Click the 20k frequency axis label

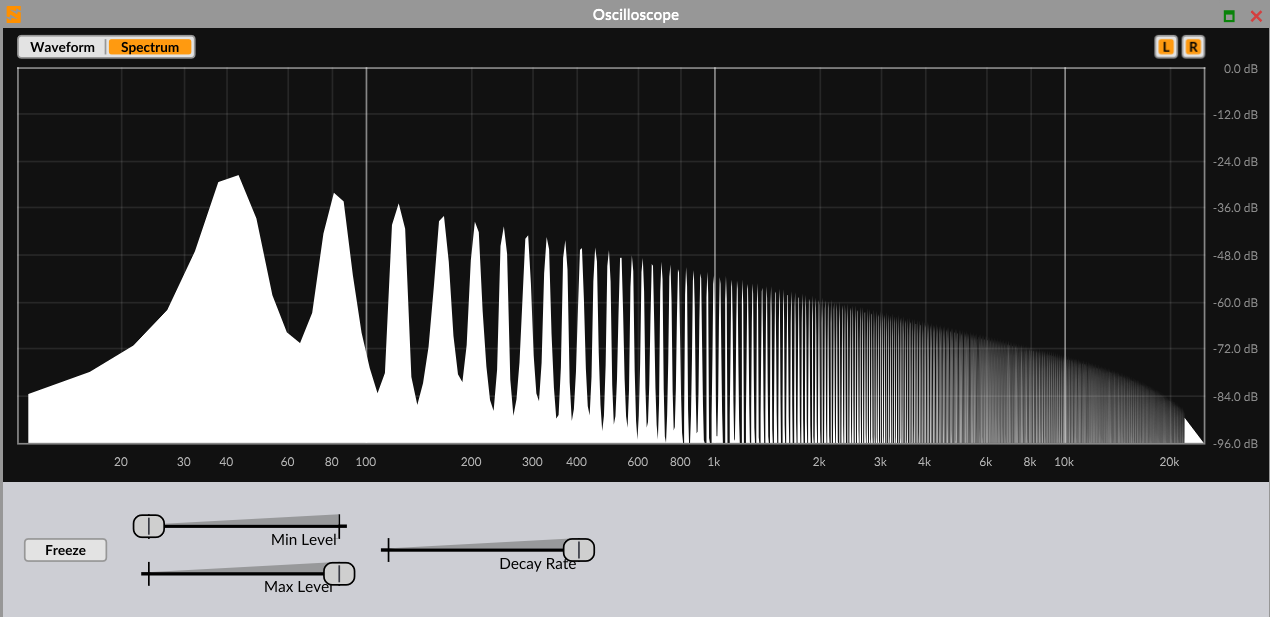point(1169,462)
